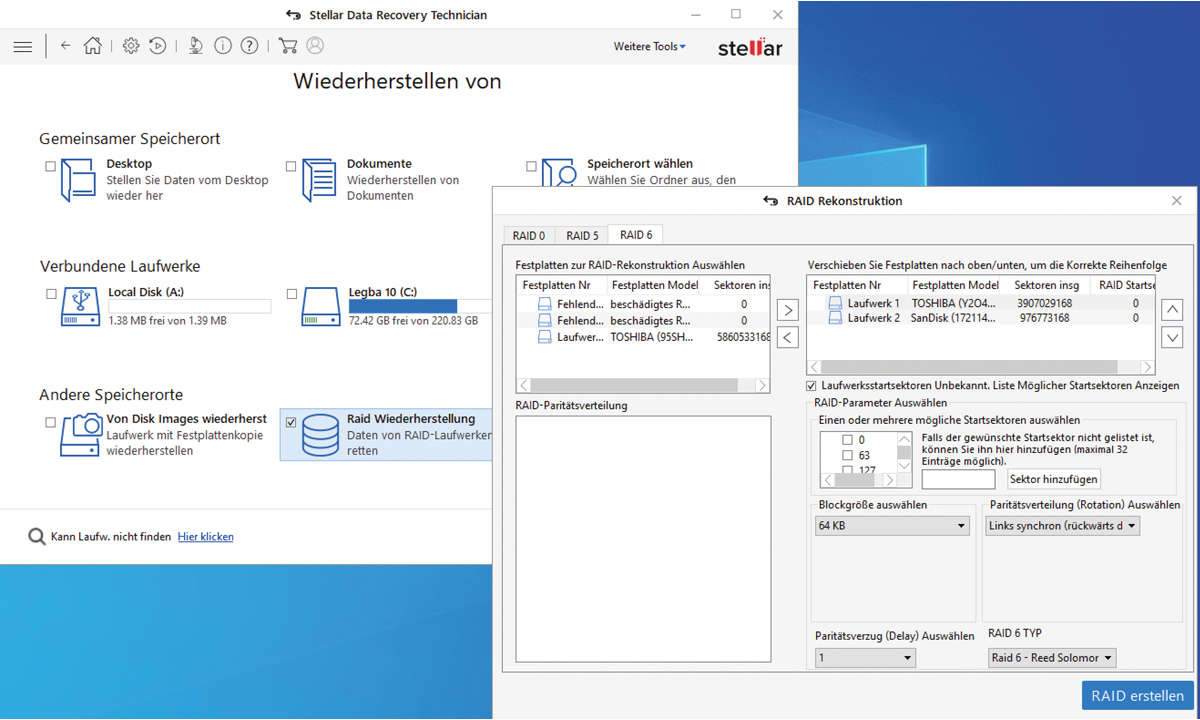Open the info icon in the toolbar
1200x720 pixels.
click(x=223, y=46)
